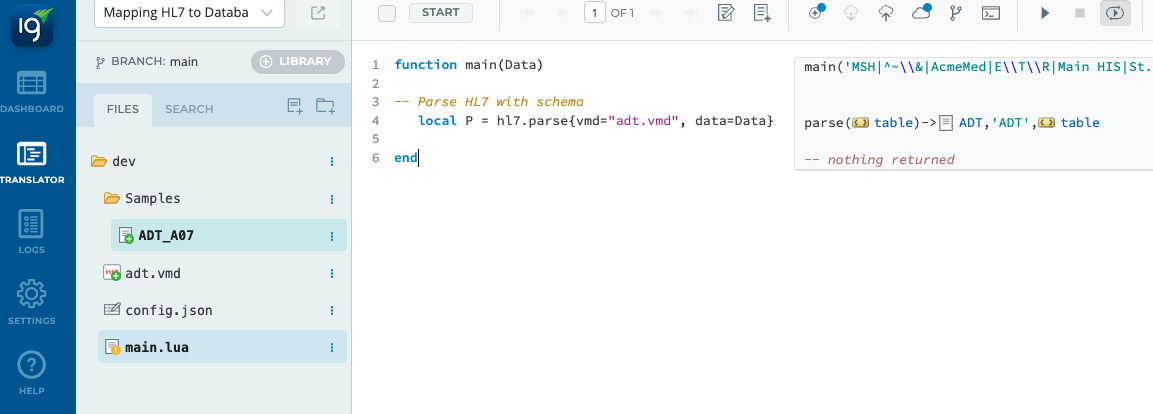Select the FILES tab
Viewport: 1153px width, 414px height.
pos(123,109)
